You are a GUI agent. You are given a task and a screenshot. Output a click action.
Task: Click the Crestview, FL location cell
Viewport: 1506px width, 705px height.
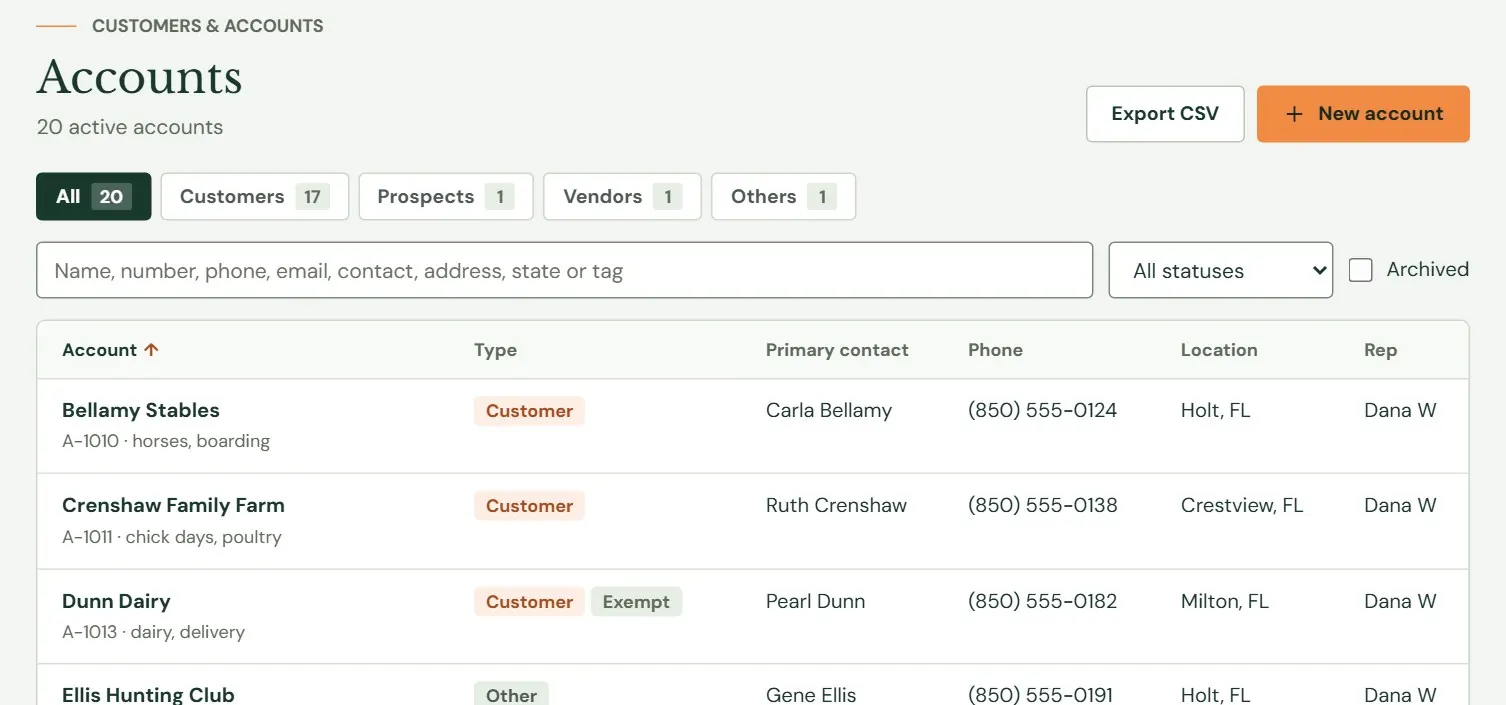[1242, 505]
